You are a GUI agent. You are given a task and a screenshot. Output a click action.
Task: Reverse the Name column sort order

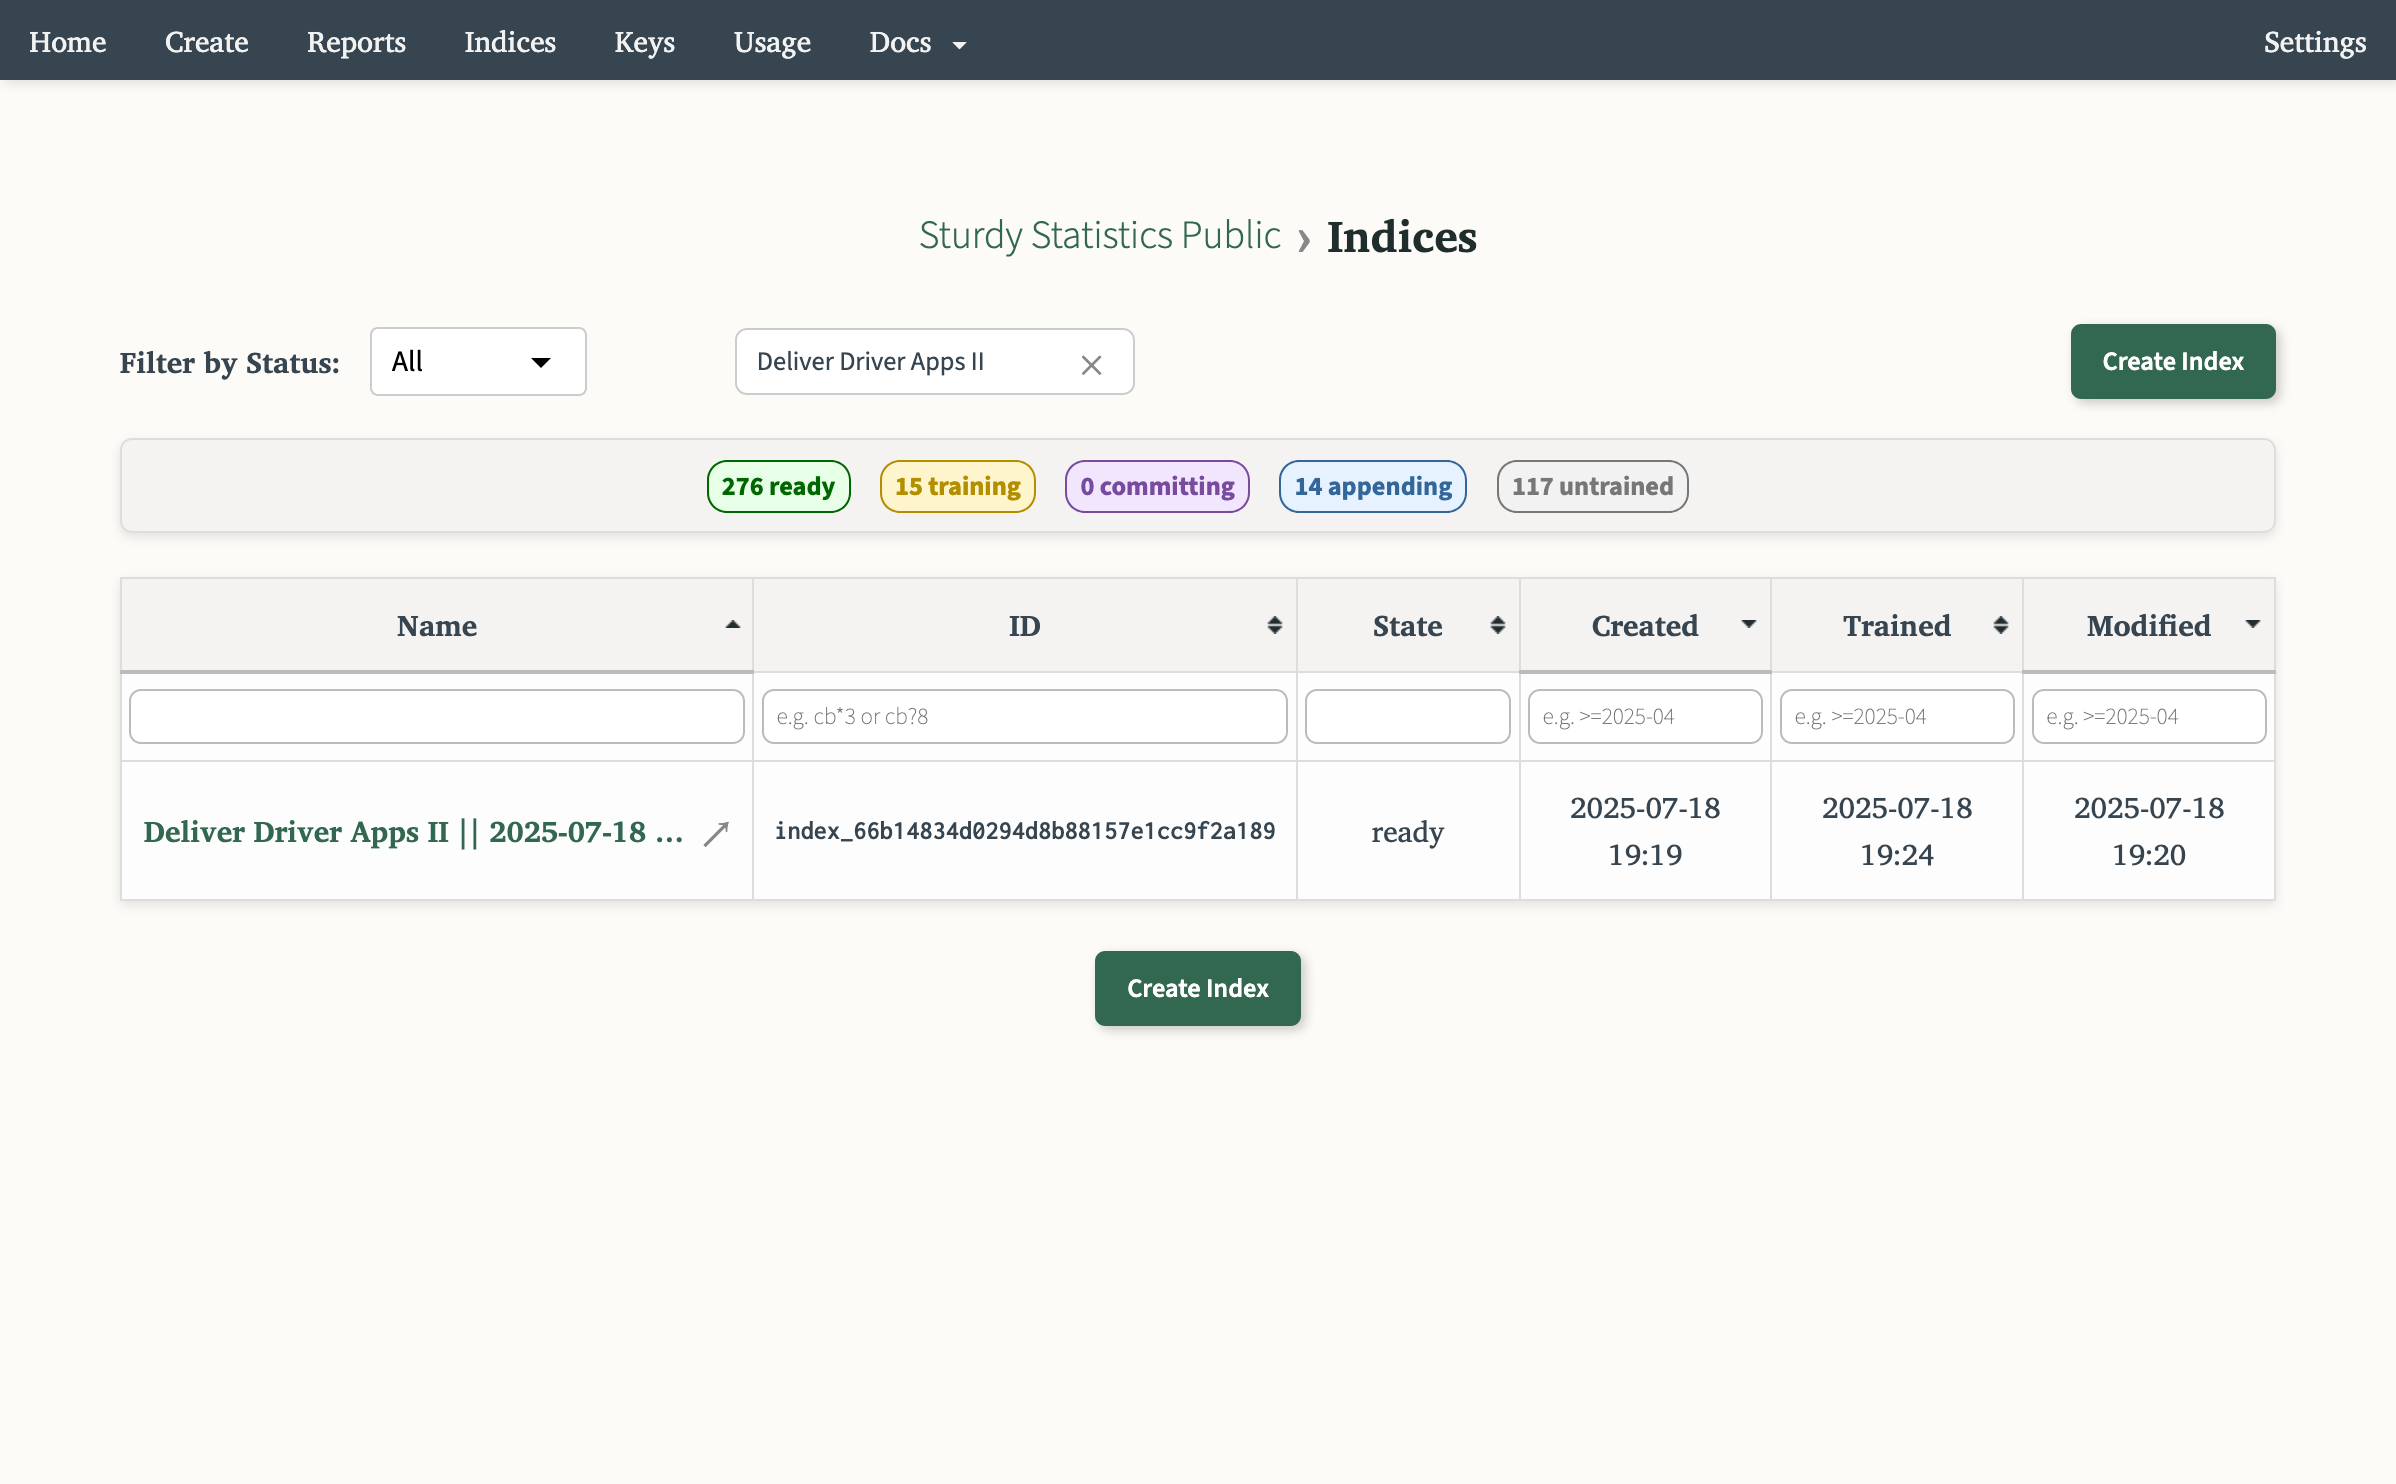[733, 625]
